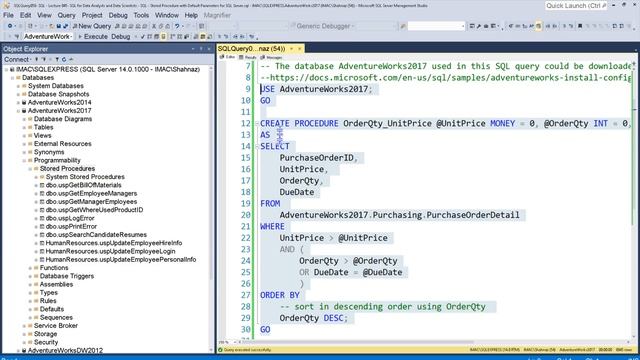Refresh the Object Explorer tree
The image size is (640, 360).
click(64, 60)
